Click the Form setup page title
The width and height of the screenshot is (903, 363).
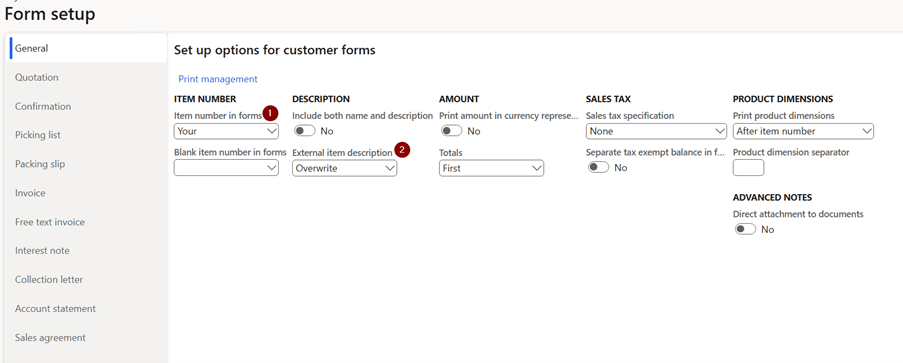(50, 14)
